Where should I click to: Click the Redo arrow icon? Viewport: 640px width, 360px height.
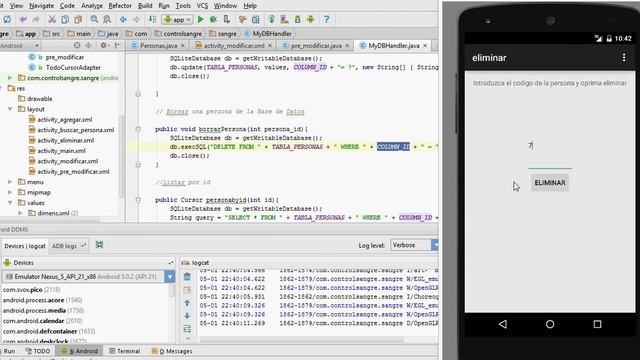(x=36, y=19)
